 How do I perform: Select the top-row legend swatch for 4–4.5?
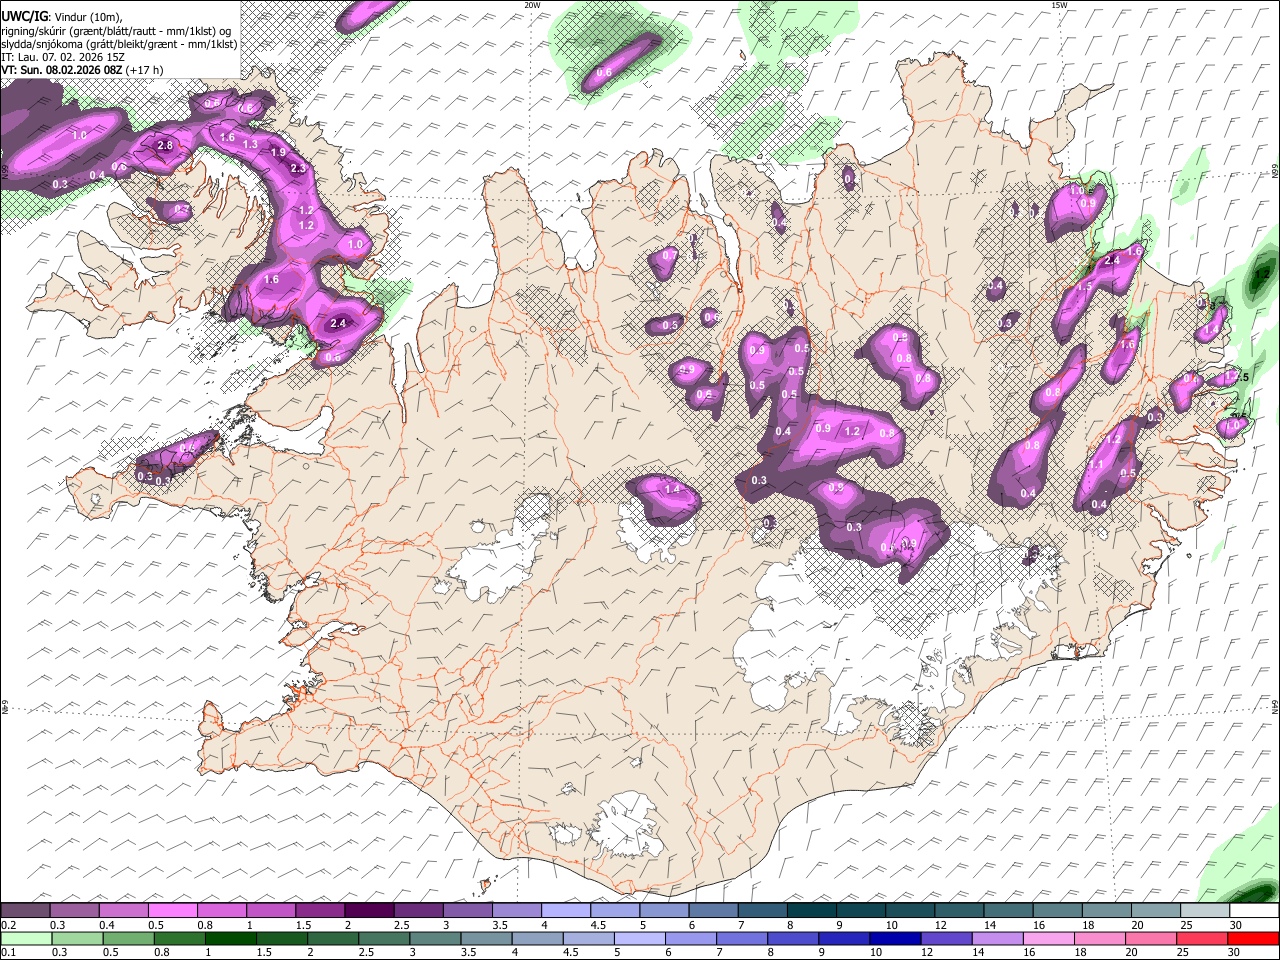(x=564, y=911)
